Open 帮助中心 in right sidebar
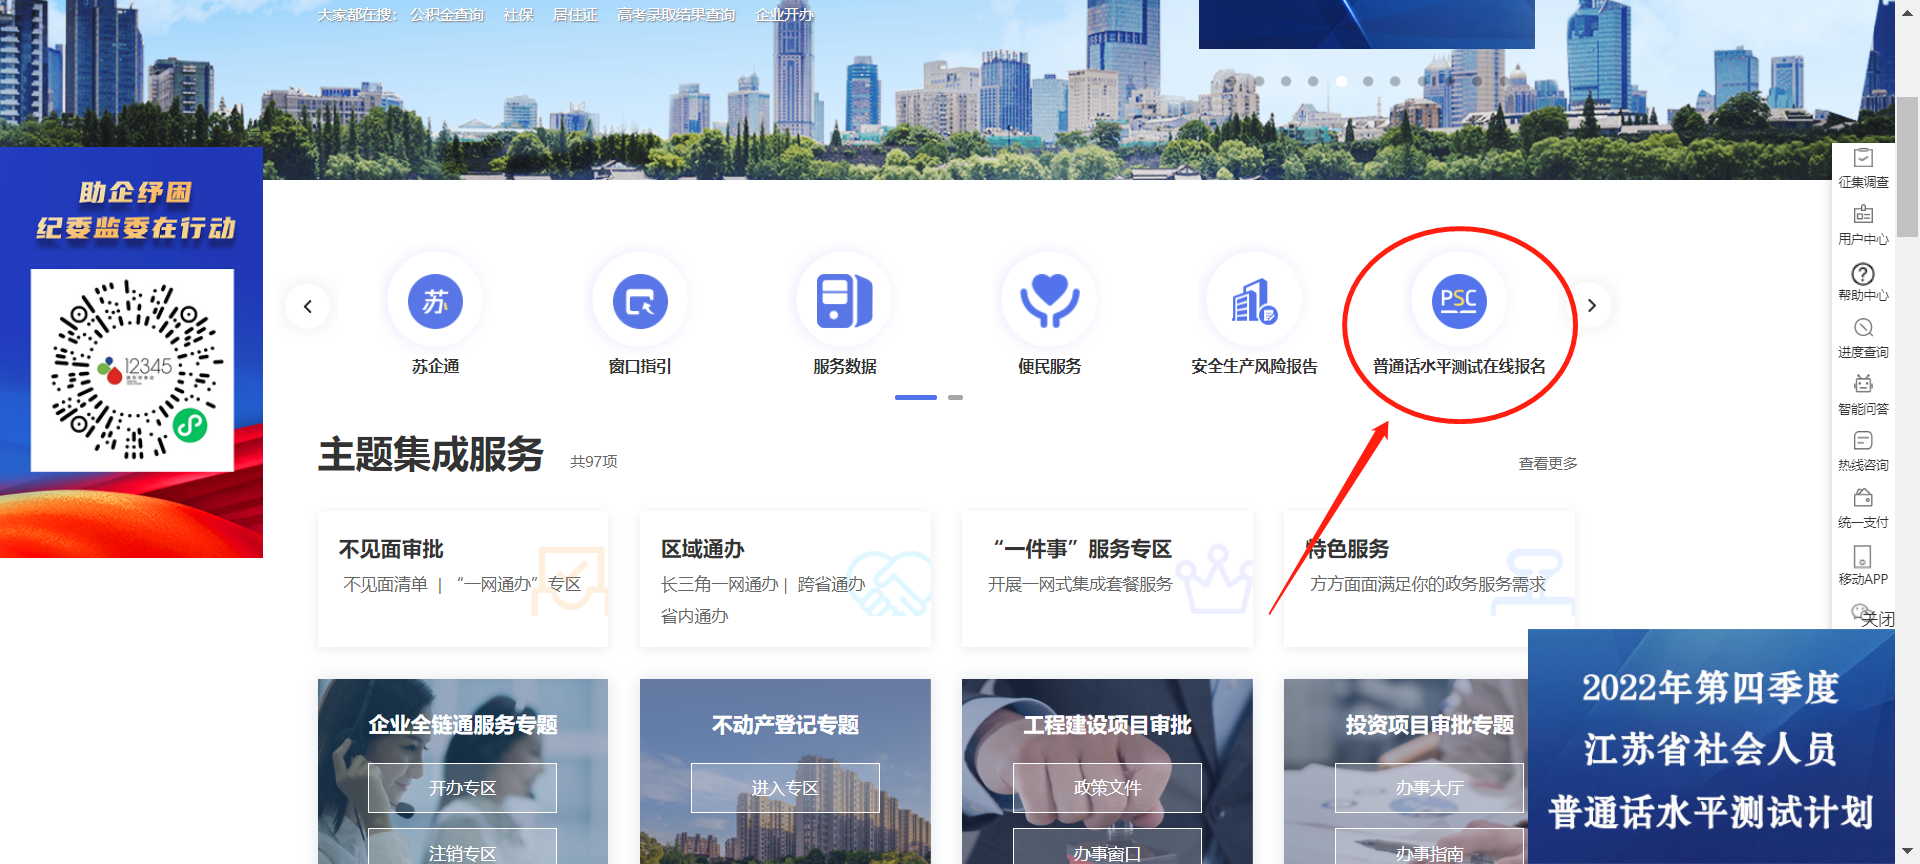The image size is (1920, 864). 1863,281
